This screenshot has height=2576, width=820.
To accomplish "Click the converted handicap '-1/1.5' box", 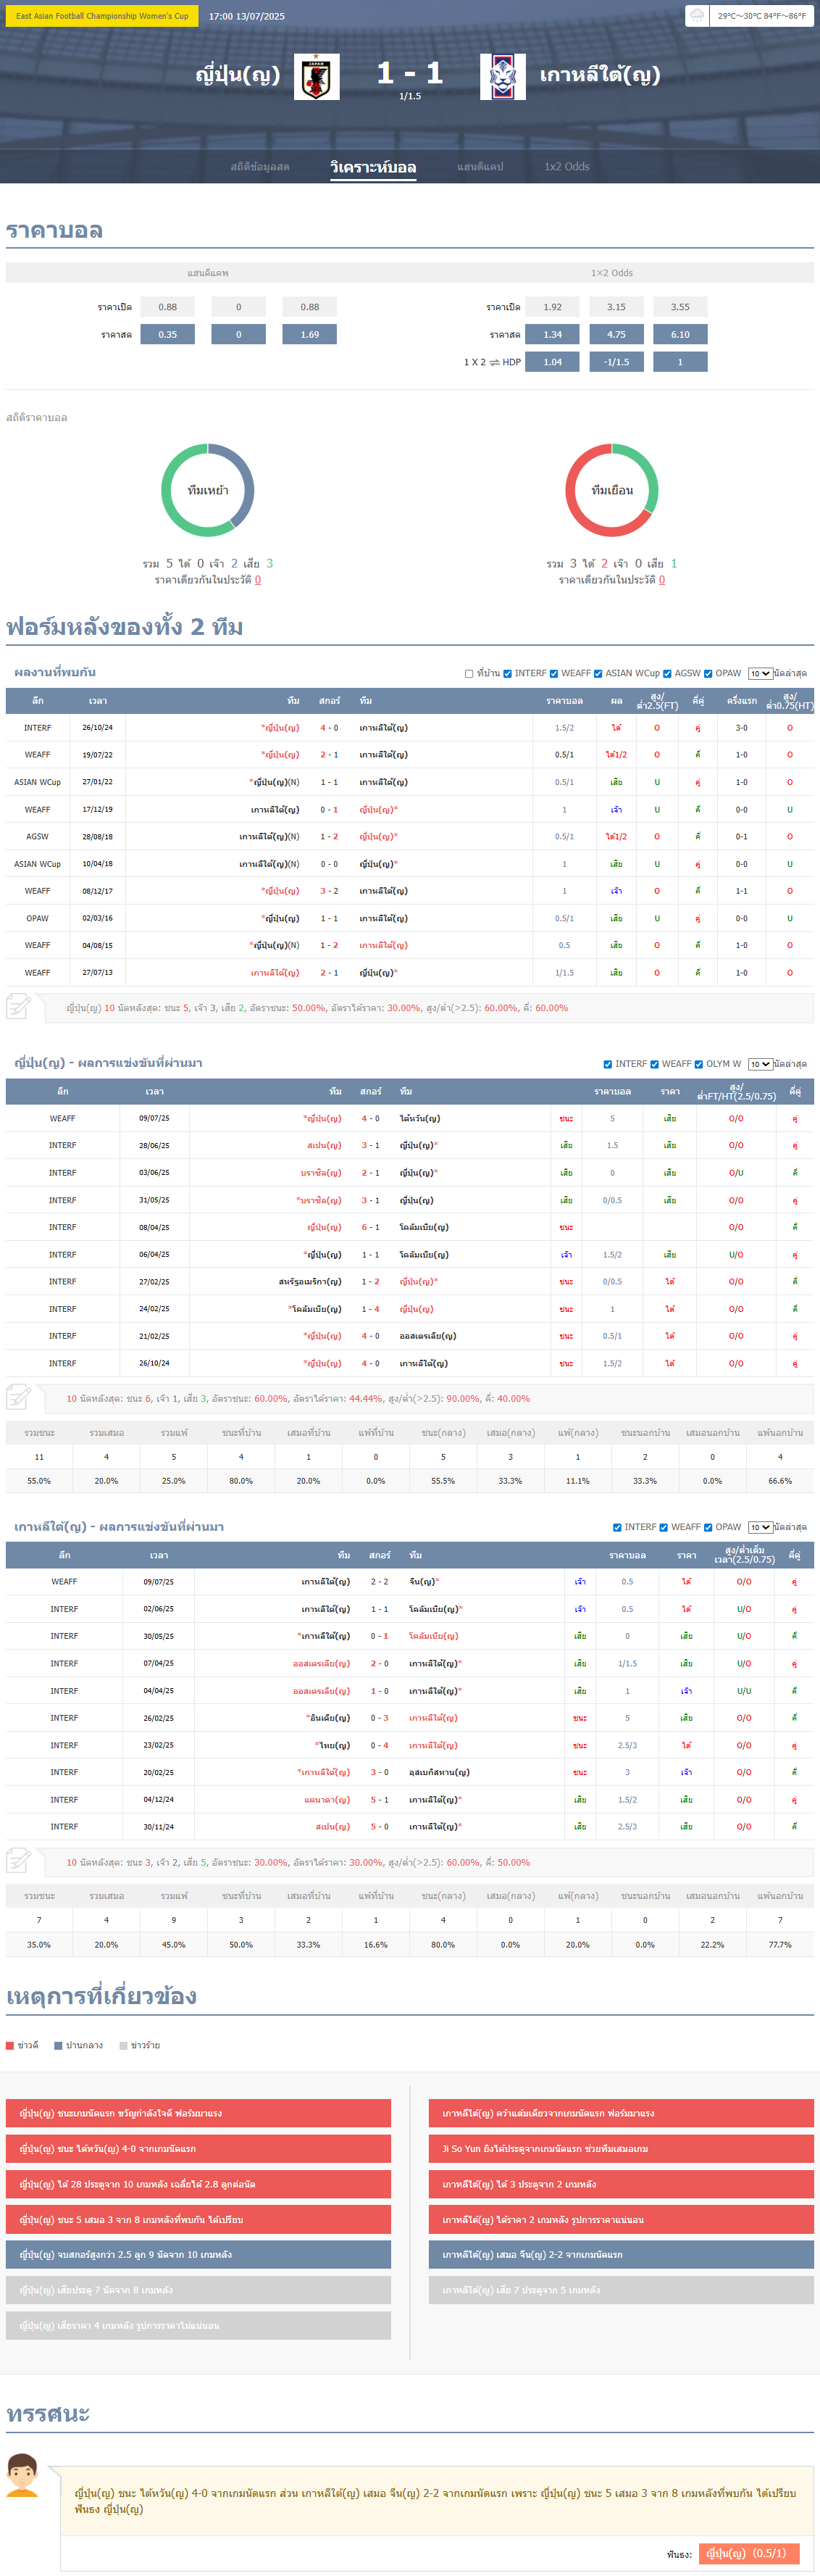I will coord(617,362).
